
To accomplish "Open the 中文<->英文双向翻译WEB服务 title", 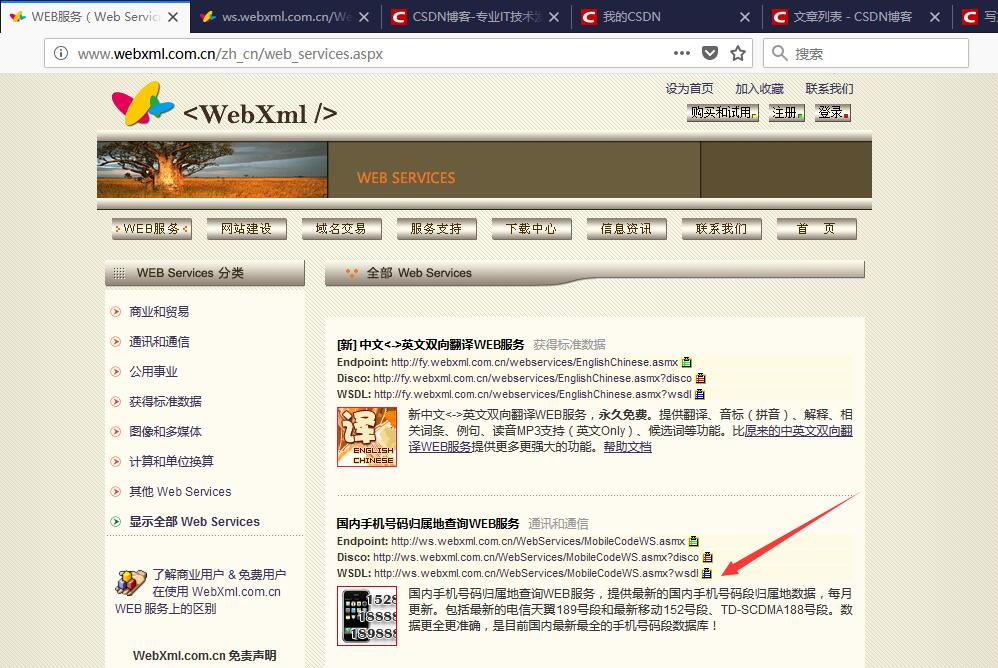I will pyautogui.click(x=430, y=345).
